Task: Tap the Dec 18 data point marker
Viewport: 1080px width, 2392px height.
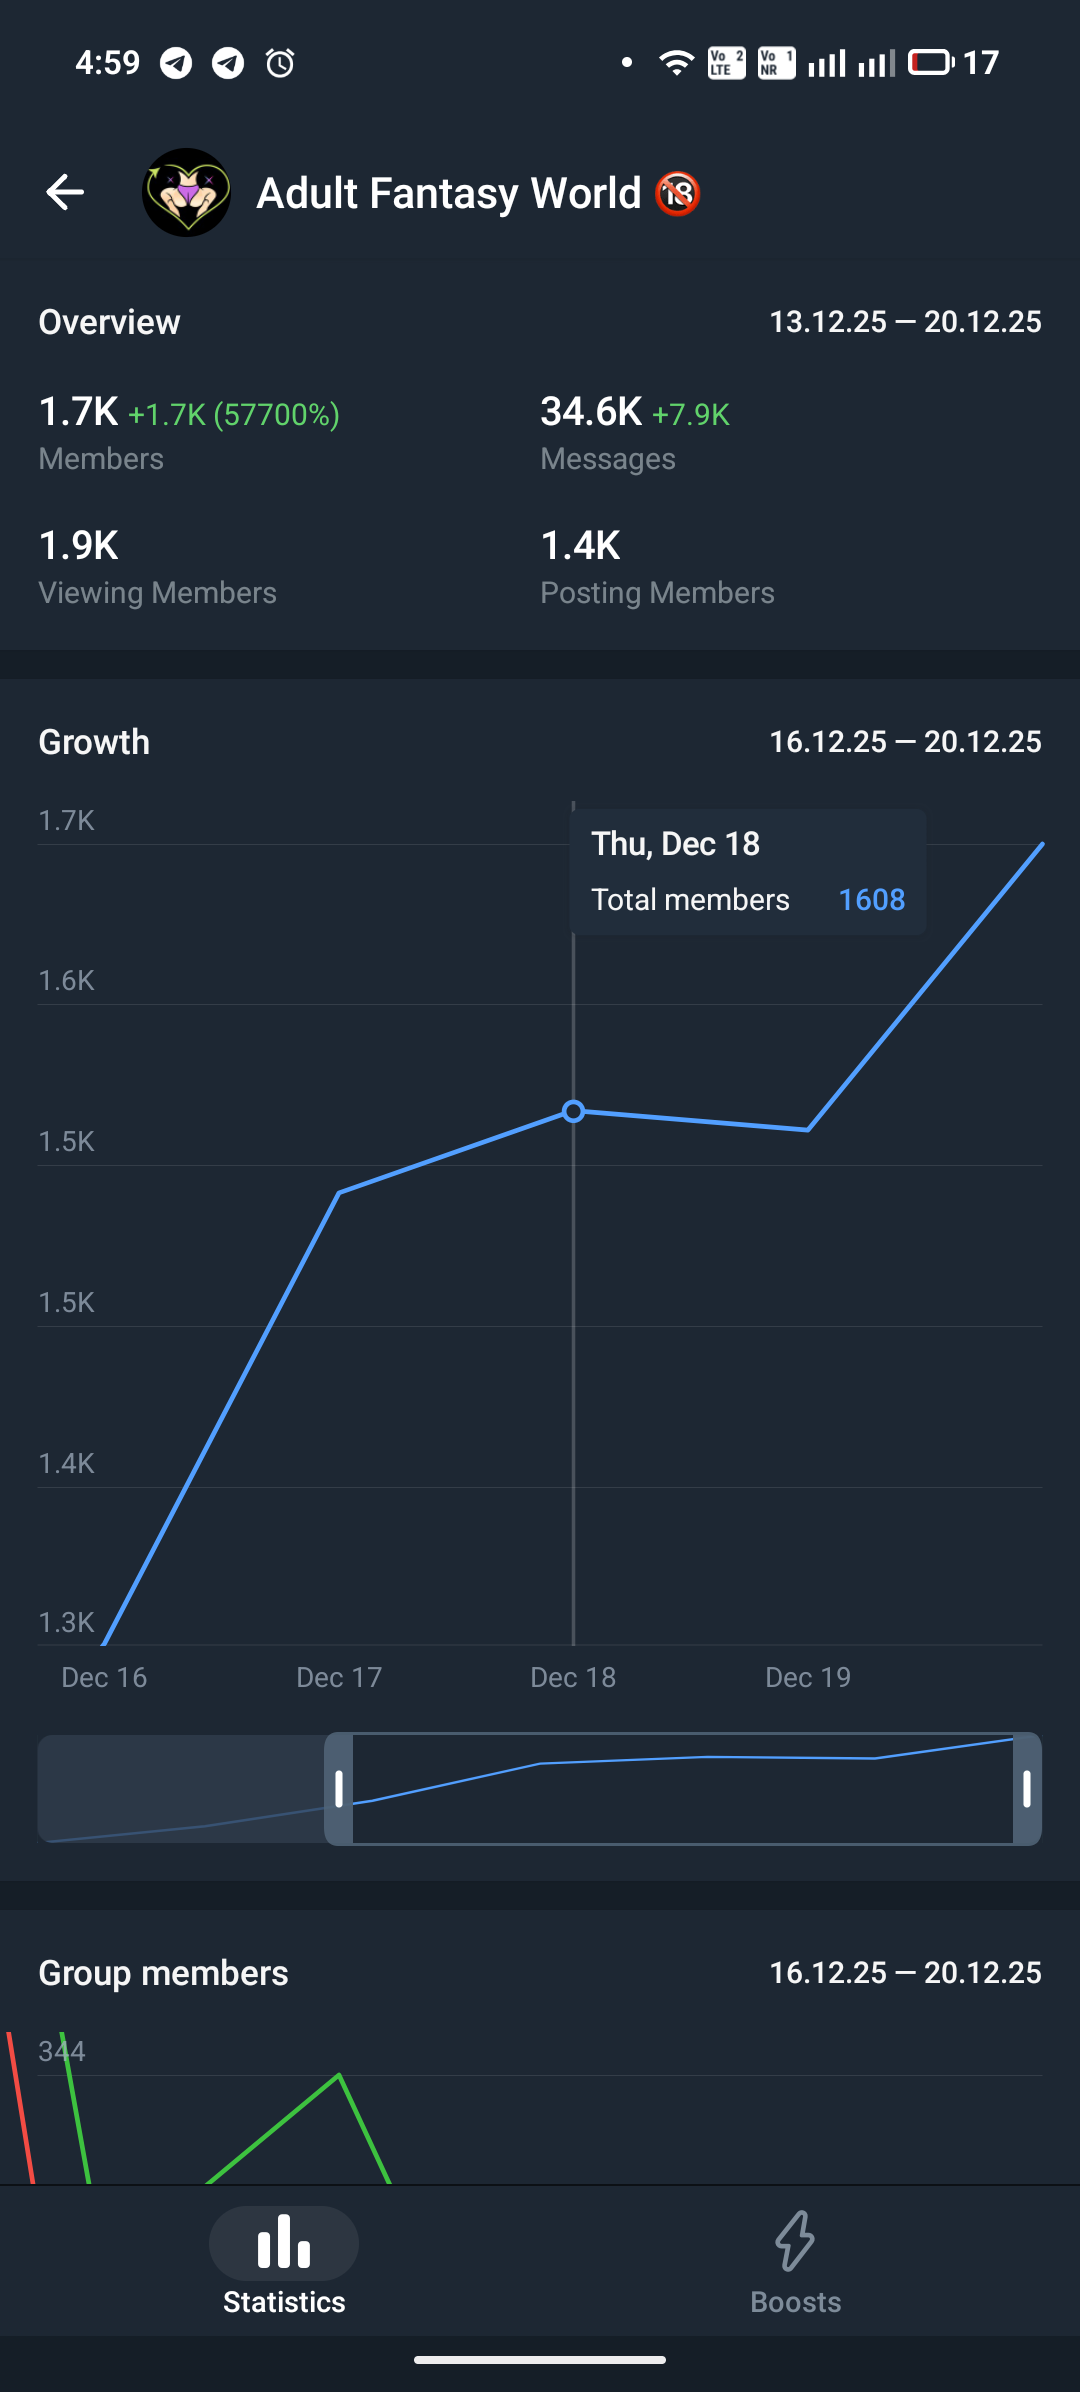Action: click(573, 1111)
